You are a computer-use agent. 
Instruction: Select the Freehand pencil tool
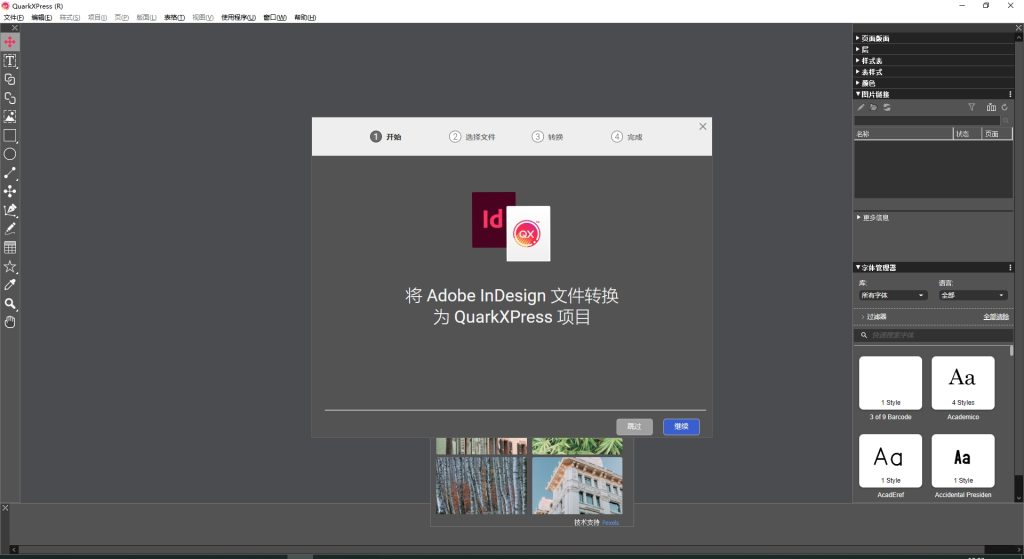(x=10, y=229)
